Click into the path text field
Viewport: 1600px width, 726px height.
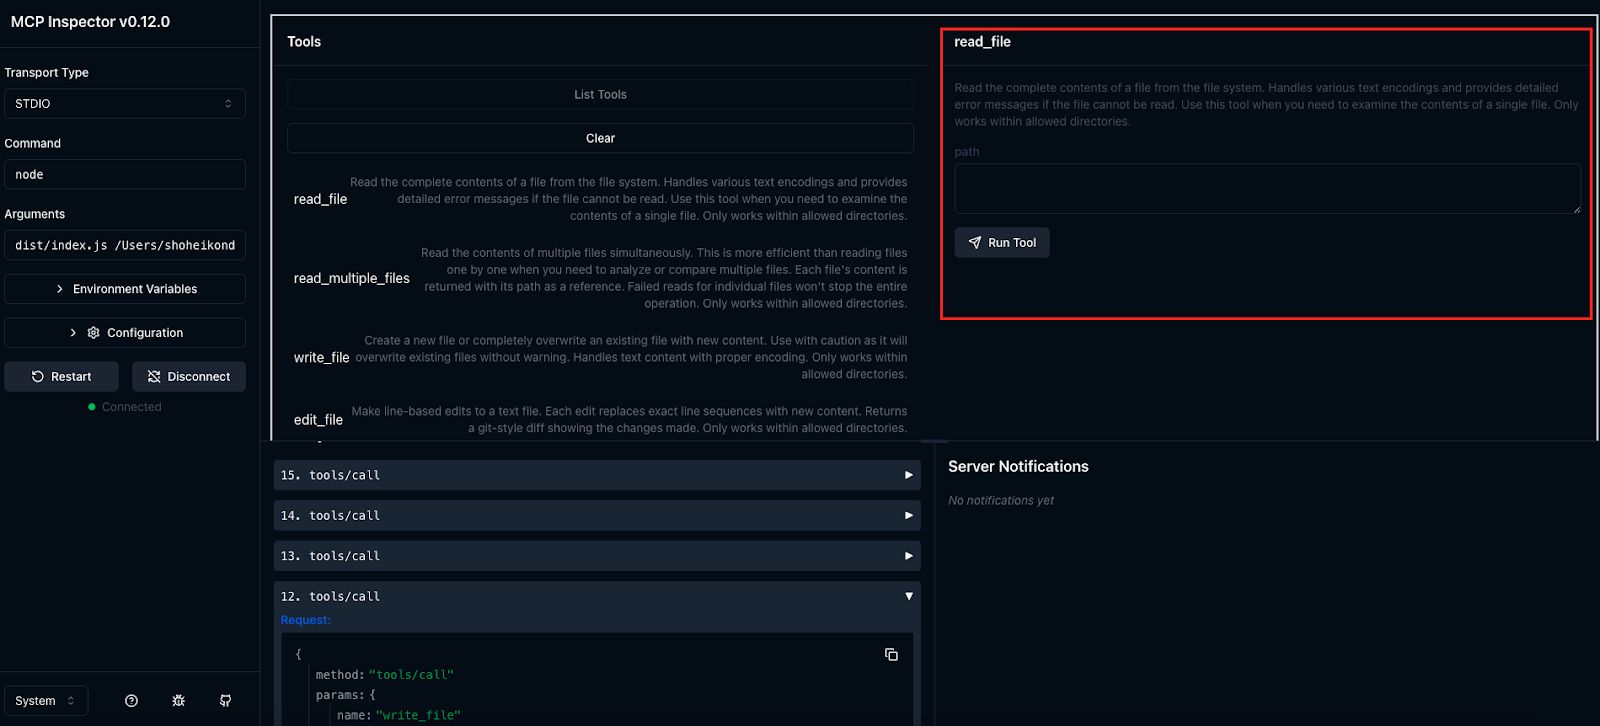1266,189
